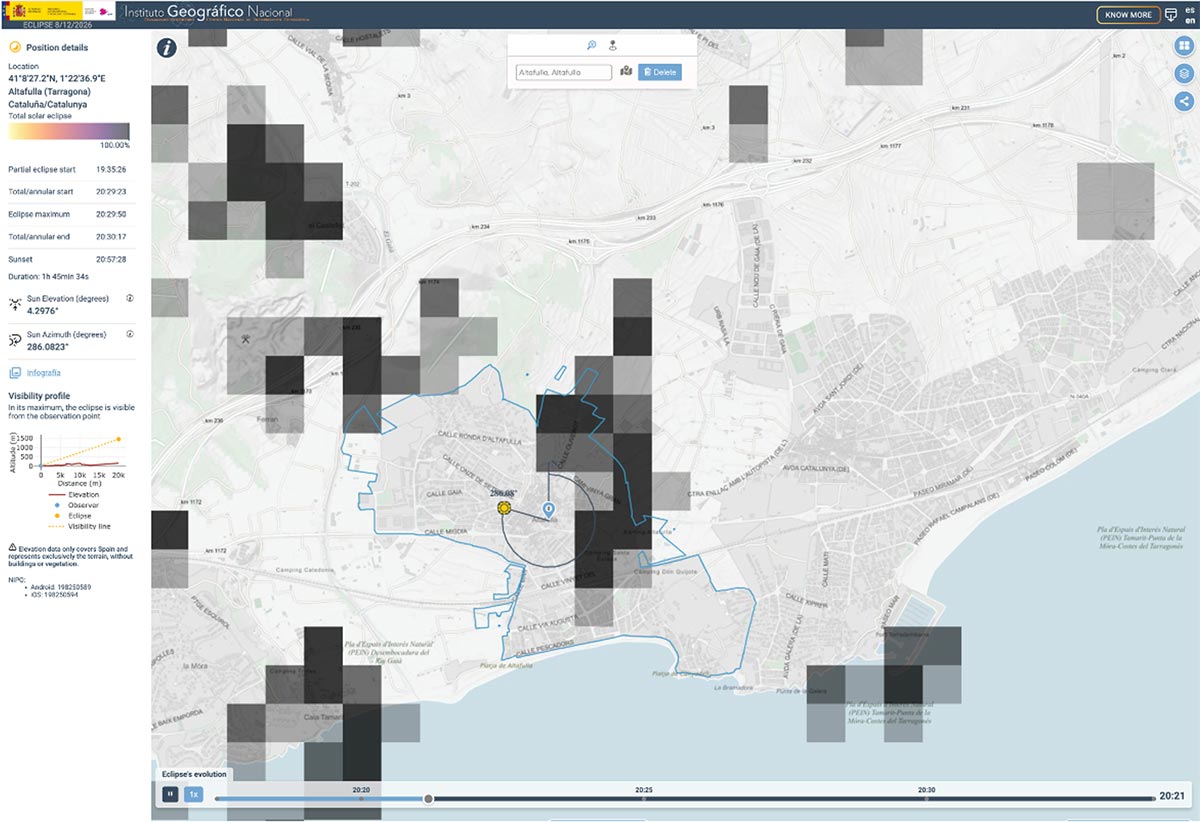The width and height of the screenshot is (1200, 822).
Task: Click the Platja de Altafulla map label
Action: (x=504, y=664)
